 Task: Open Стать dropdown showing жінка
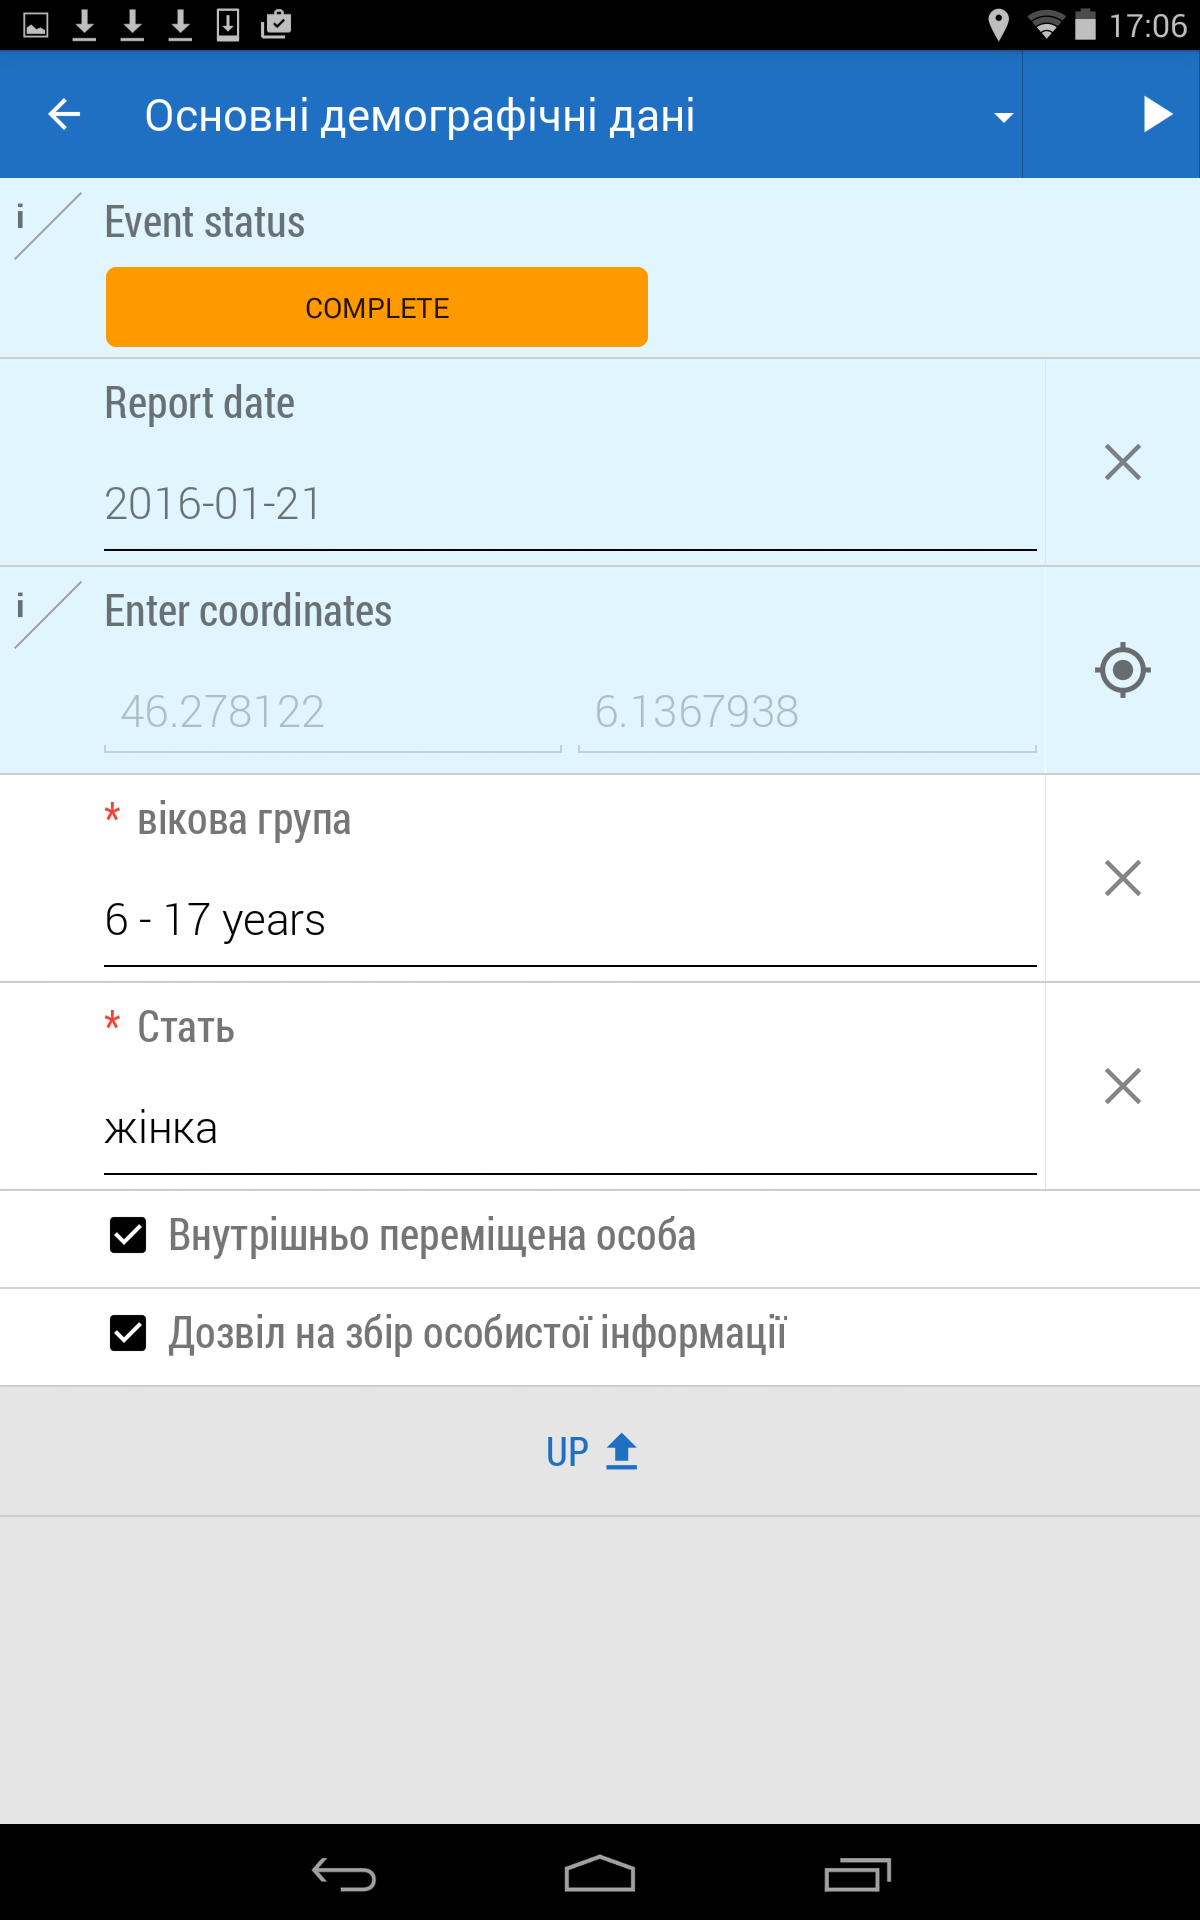pos(570,1128)
